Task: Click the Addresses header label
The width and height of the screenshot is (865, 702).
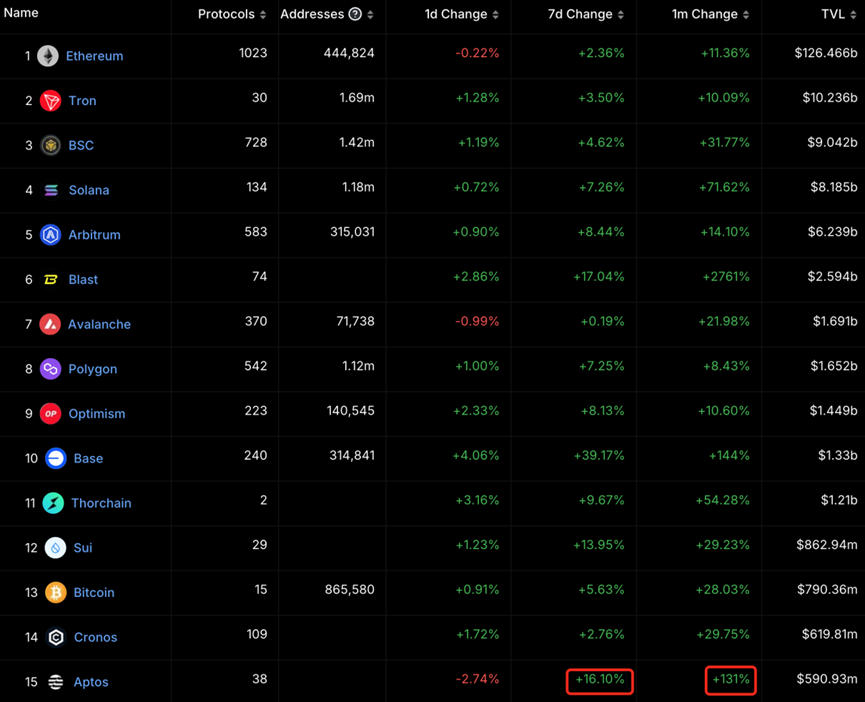Action: (x=312, y=14)
